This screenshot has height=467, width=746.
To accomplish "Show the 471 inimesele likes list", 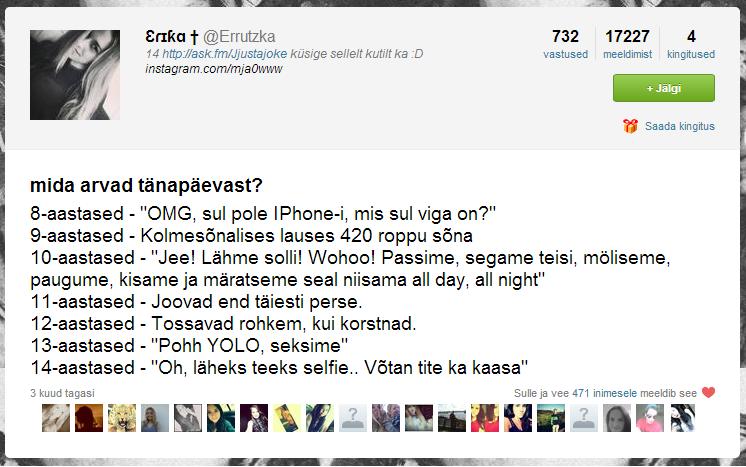I will (604, 393).
